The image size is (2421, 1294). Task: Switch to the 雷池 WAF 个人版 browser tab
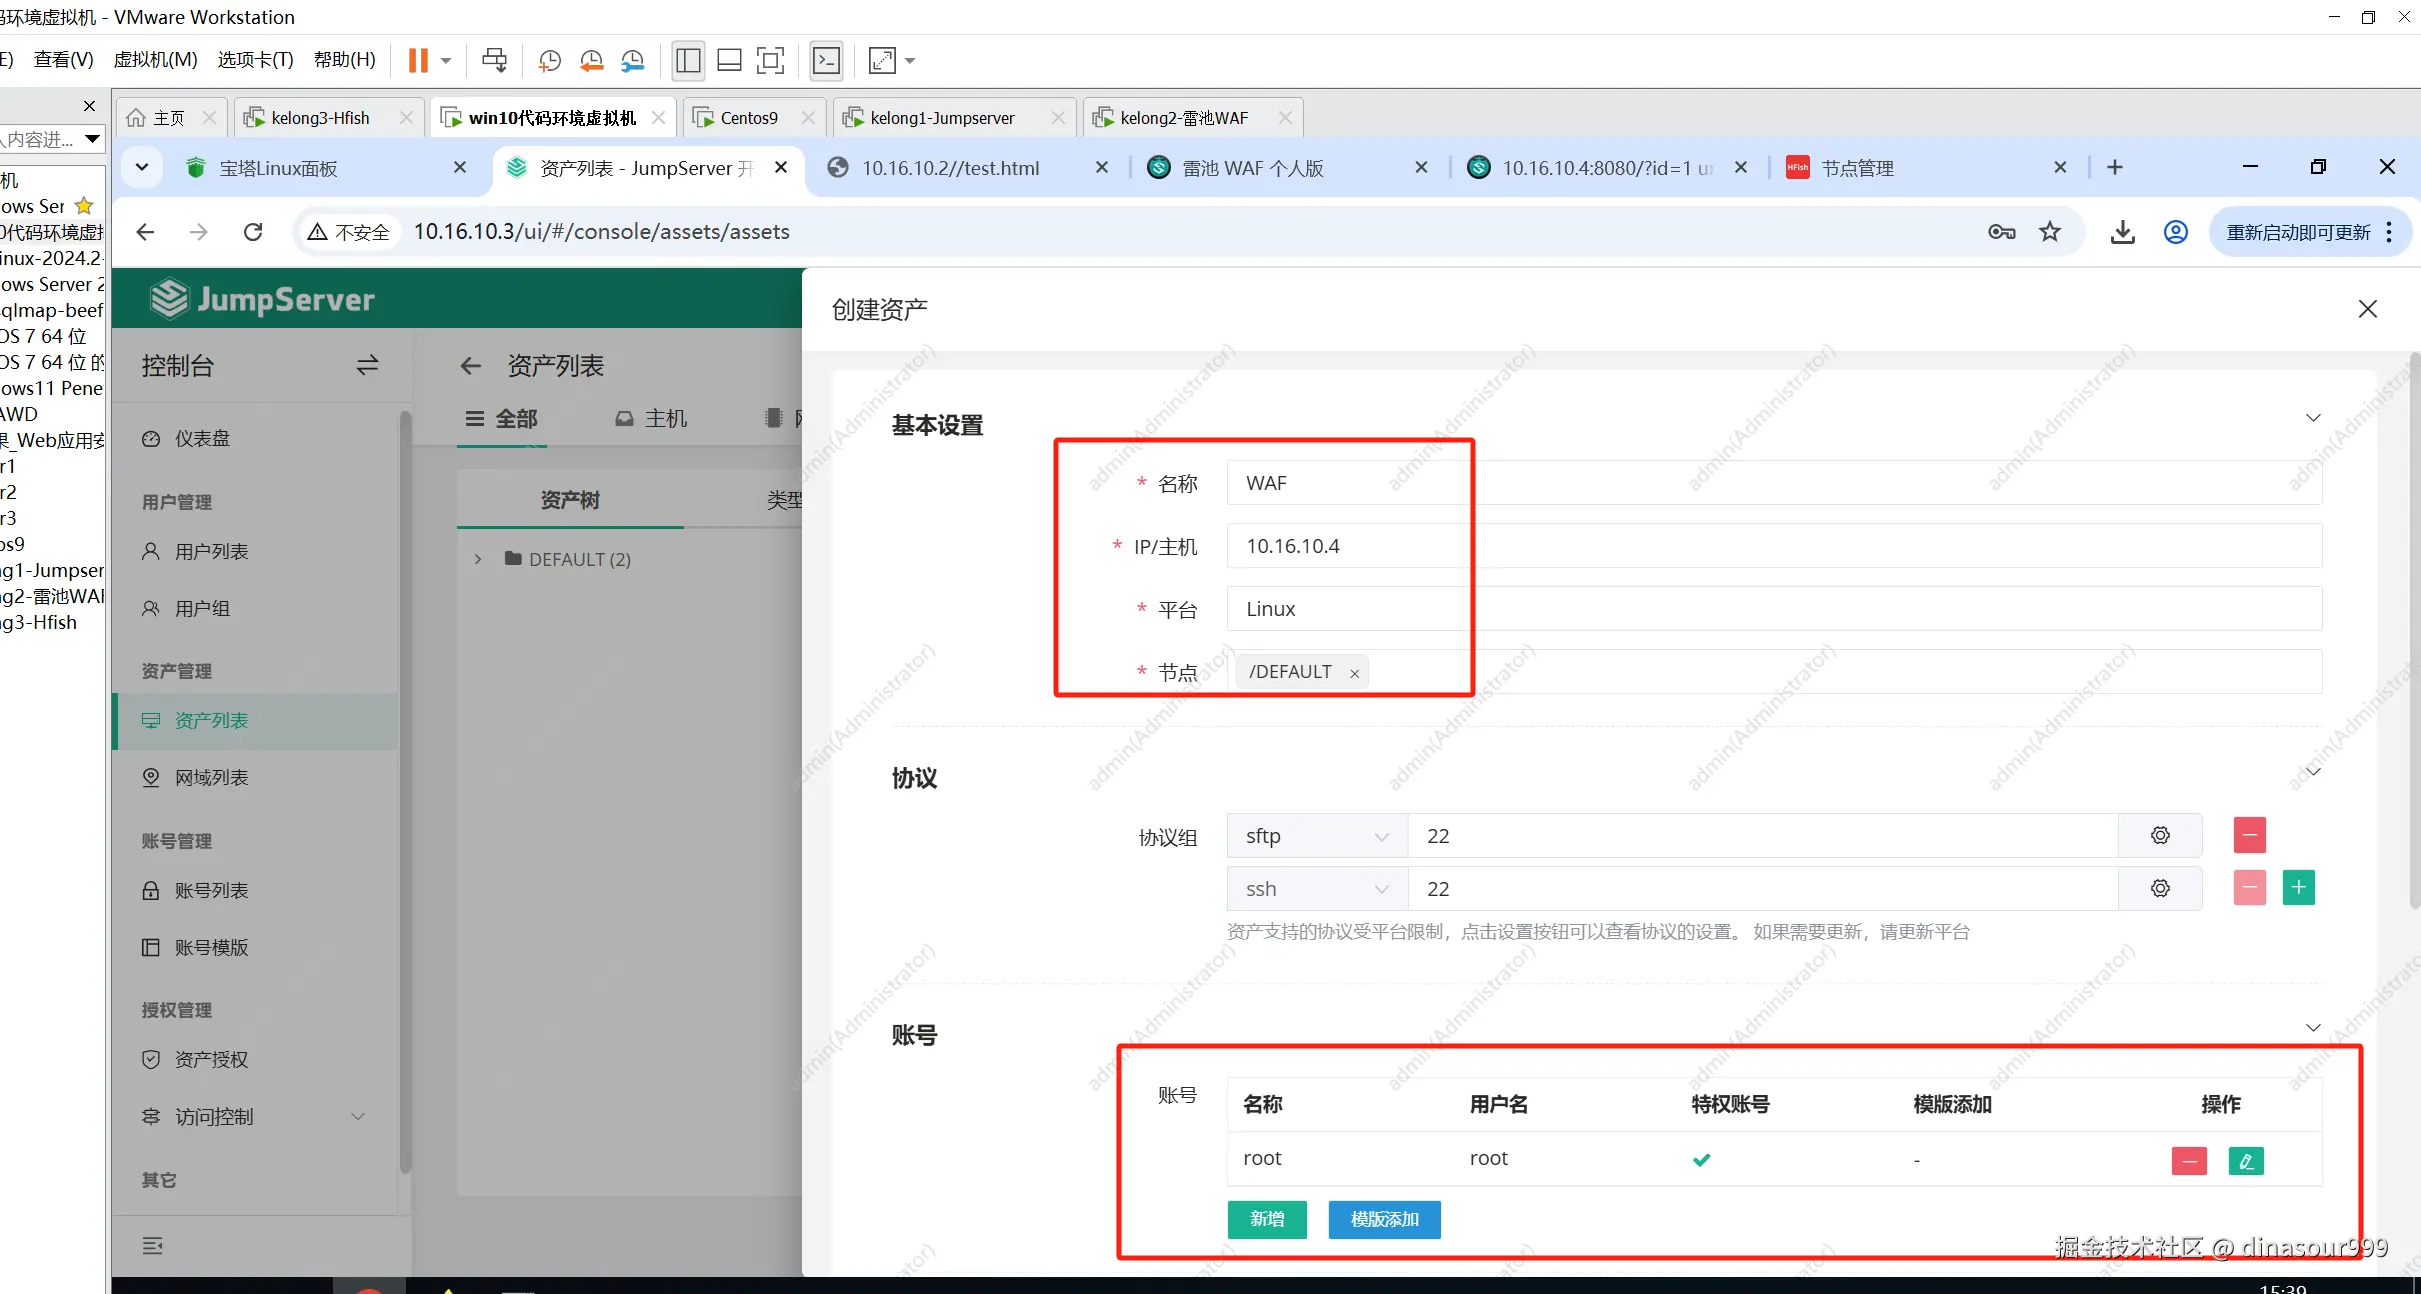point(1252,168)
